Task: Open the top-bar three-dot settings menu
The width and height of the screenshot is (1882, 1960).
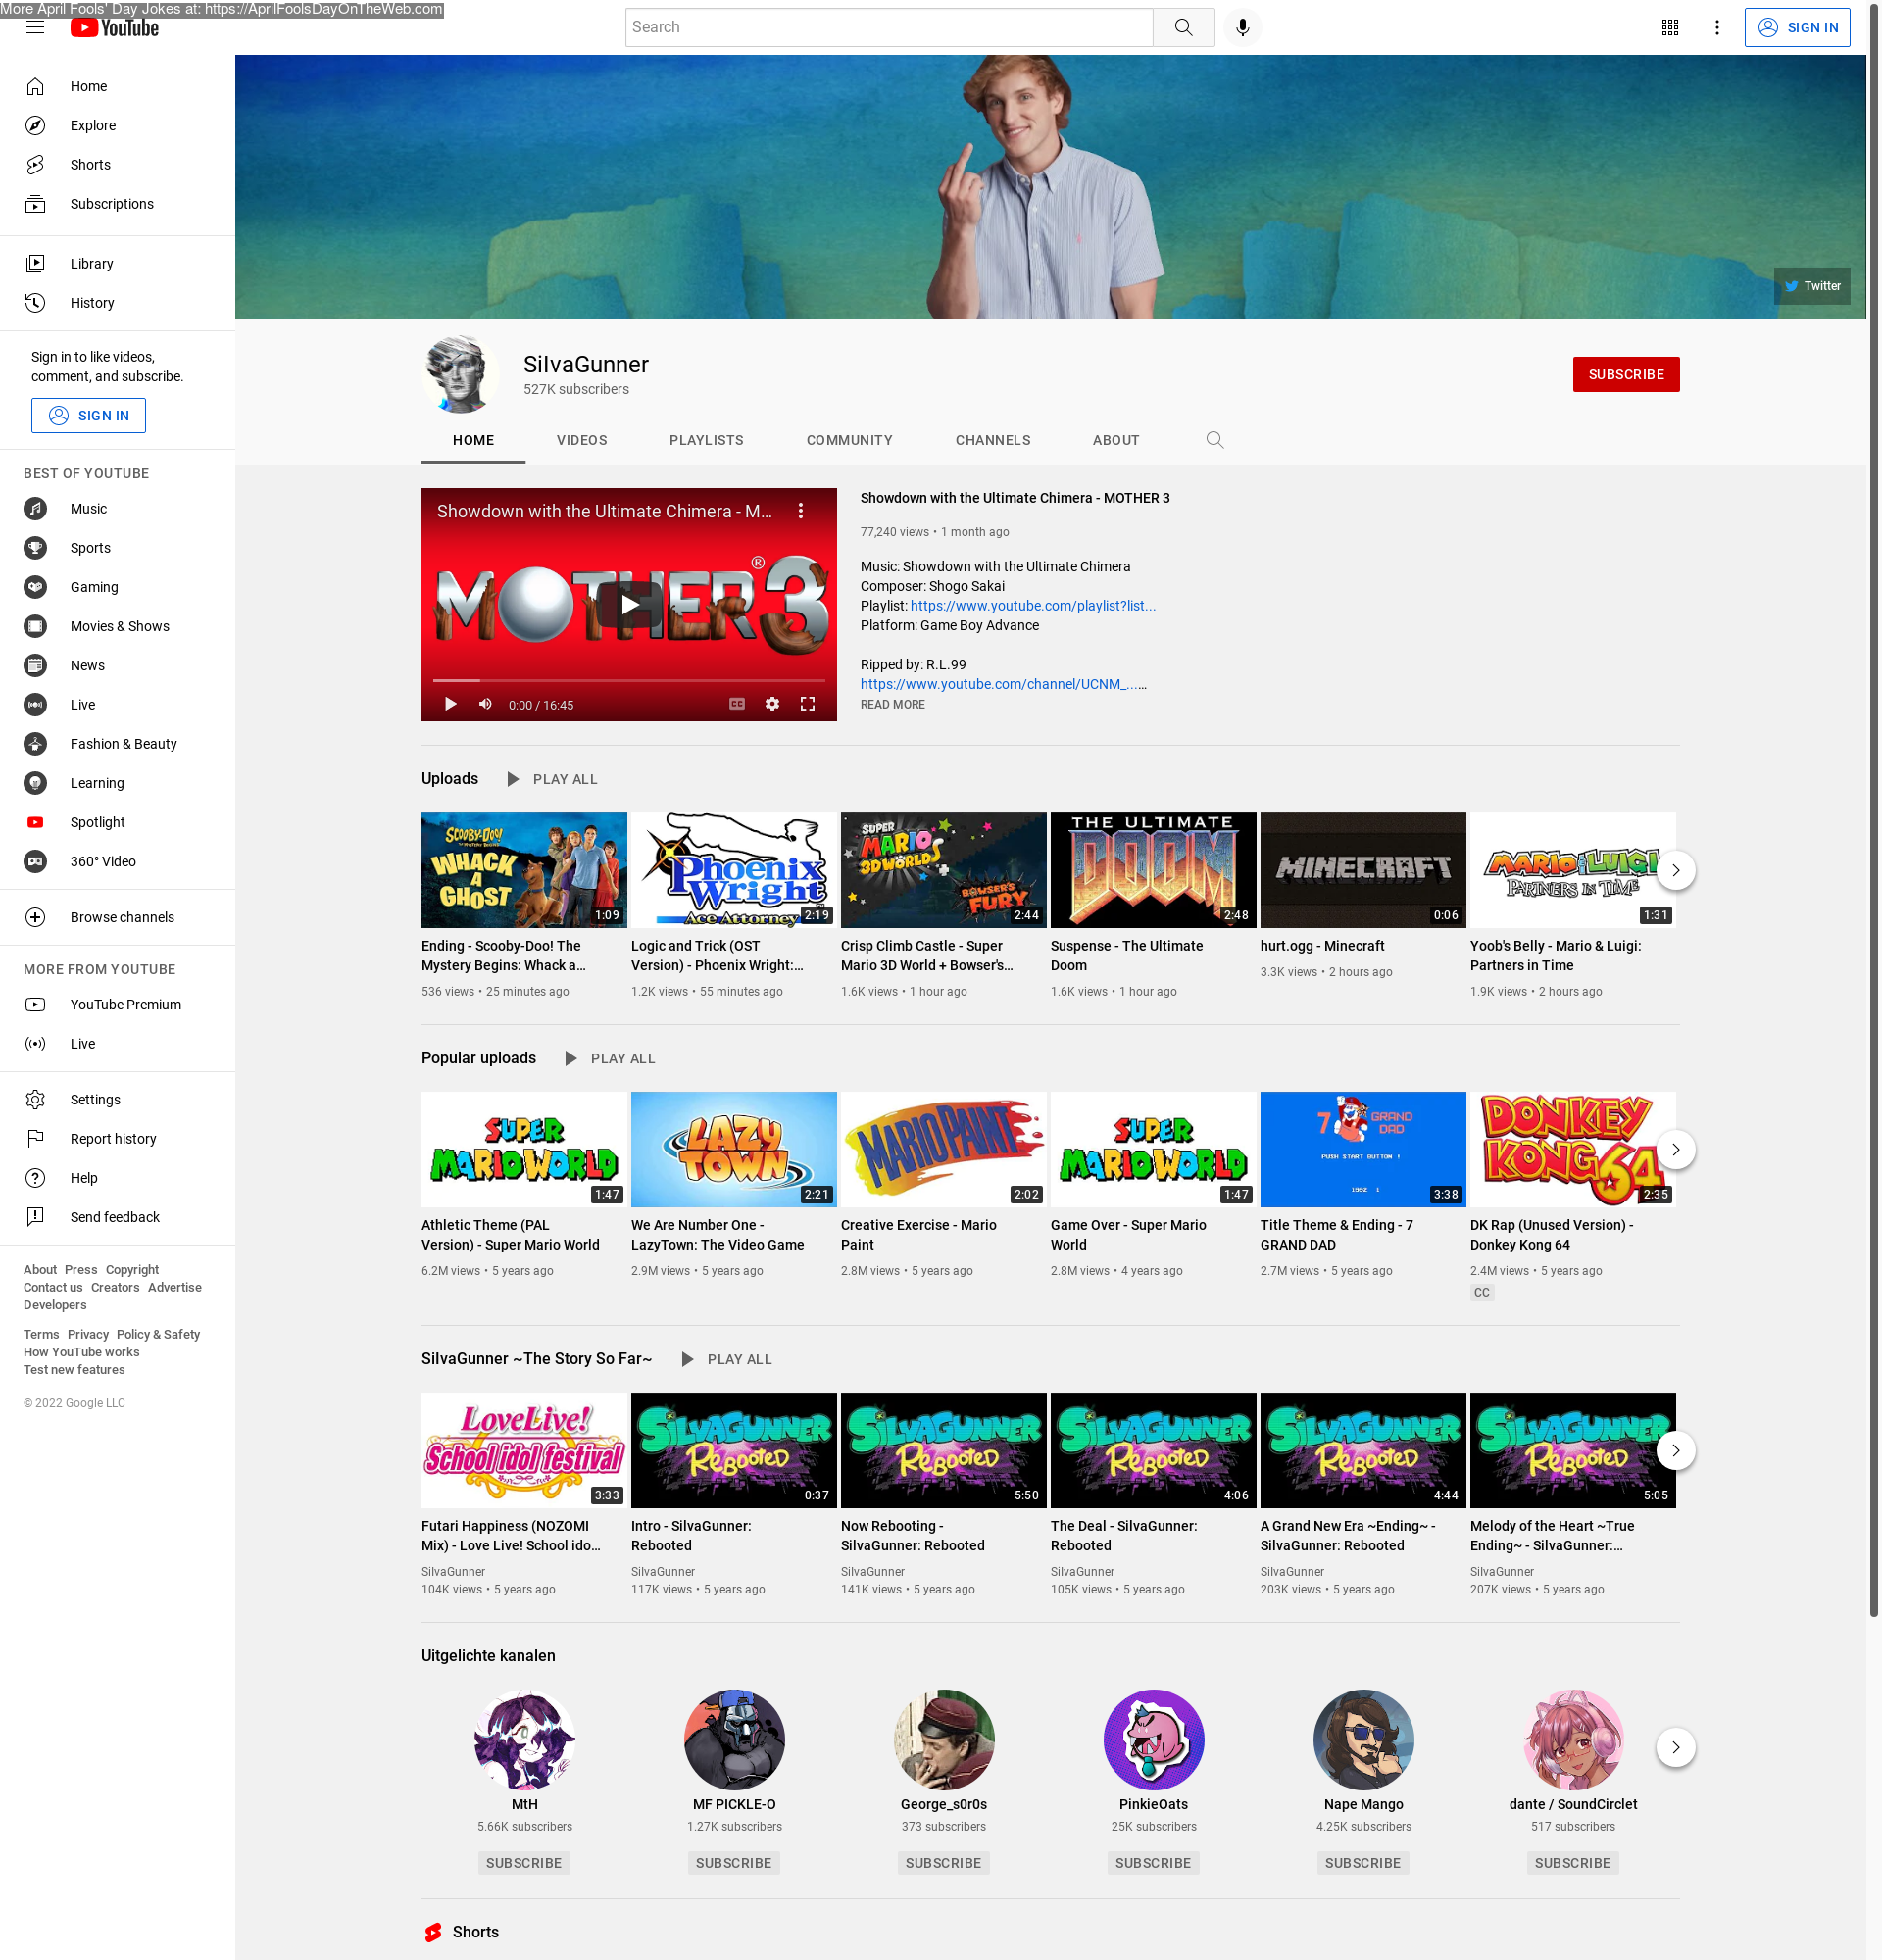Action: click(x=1717, y=27)
